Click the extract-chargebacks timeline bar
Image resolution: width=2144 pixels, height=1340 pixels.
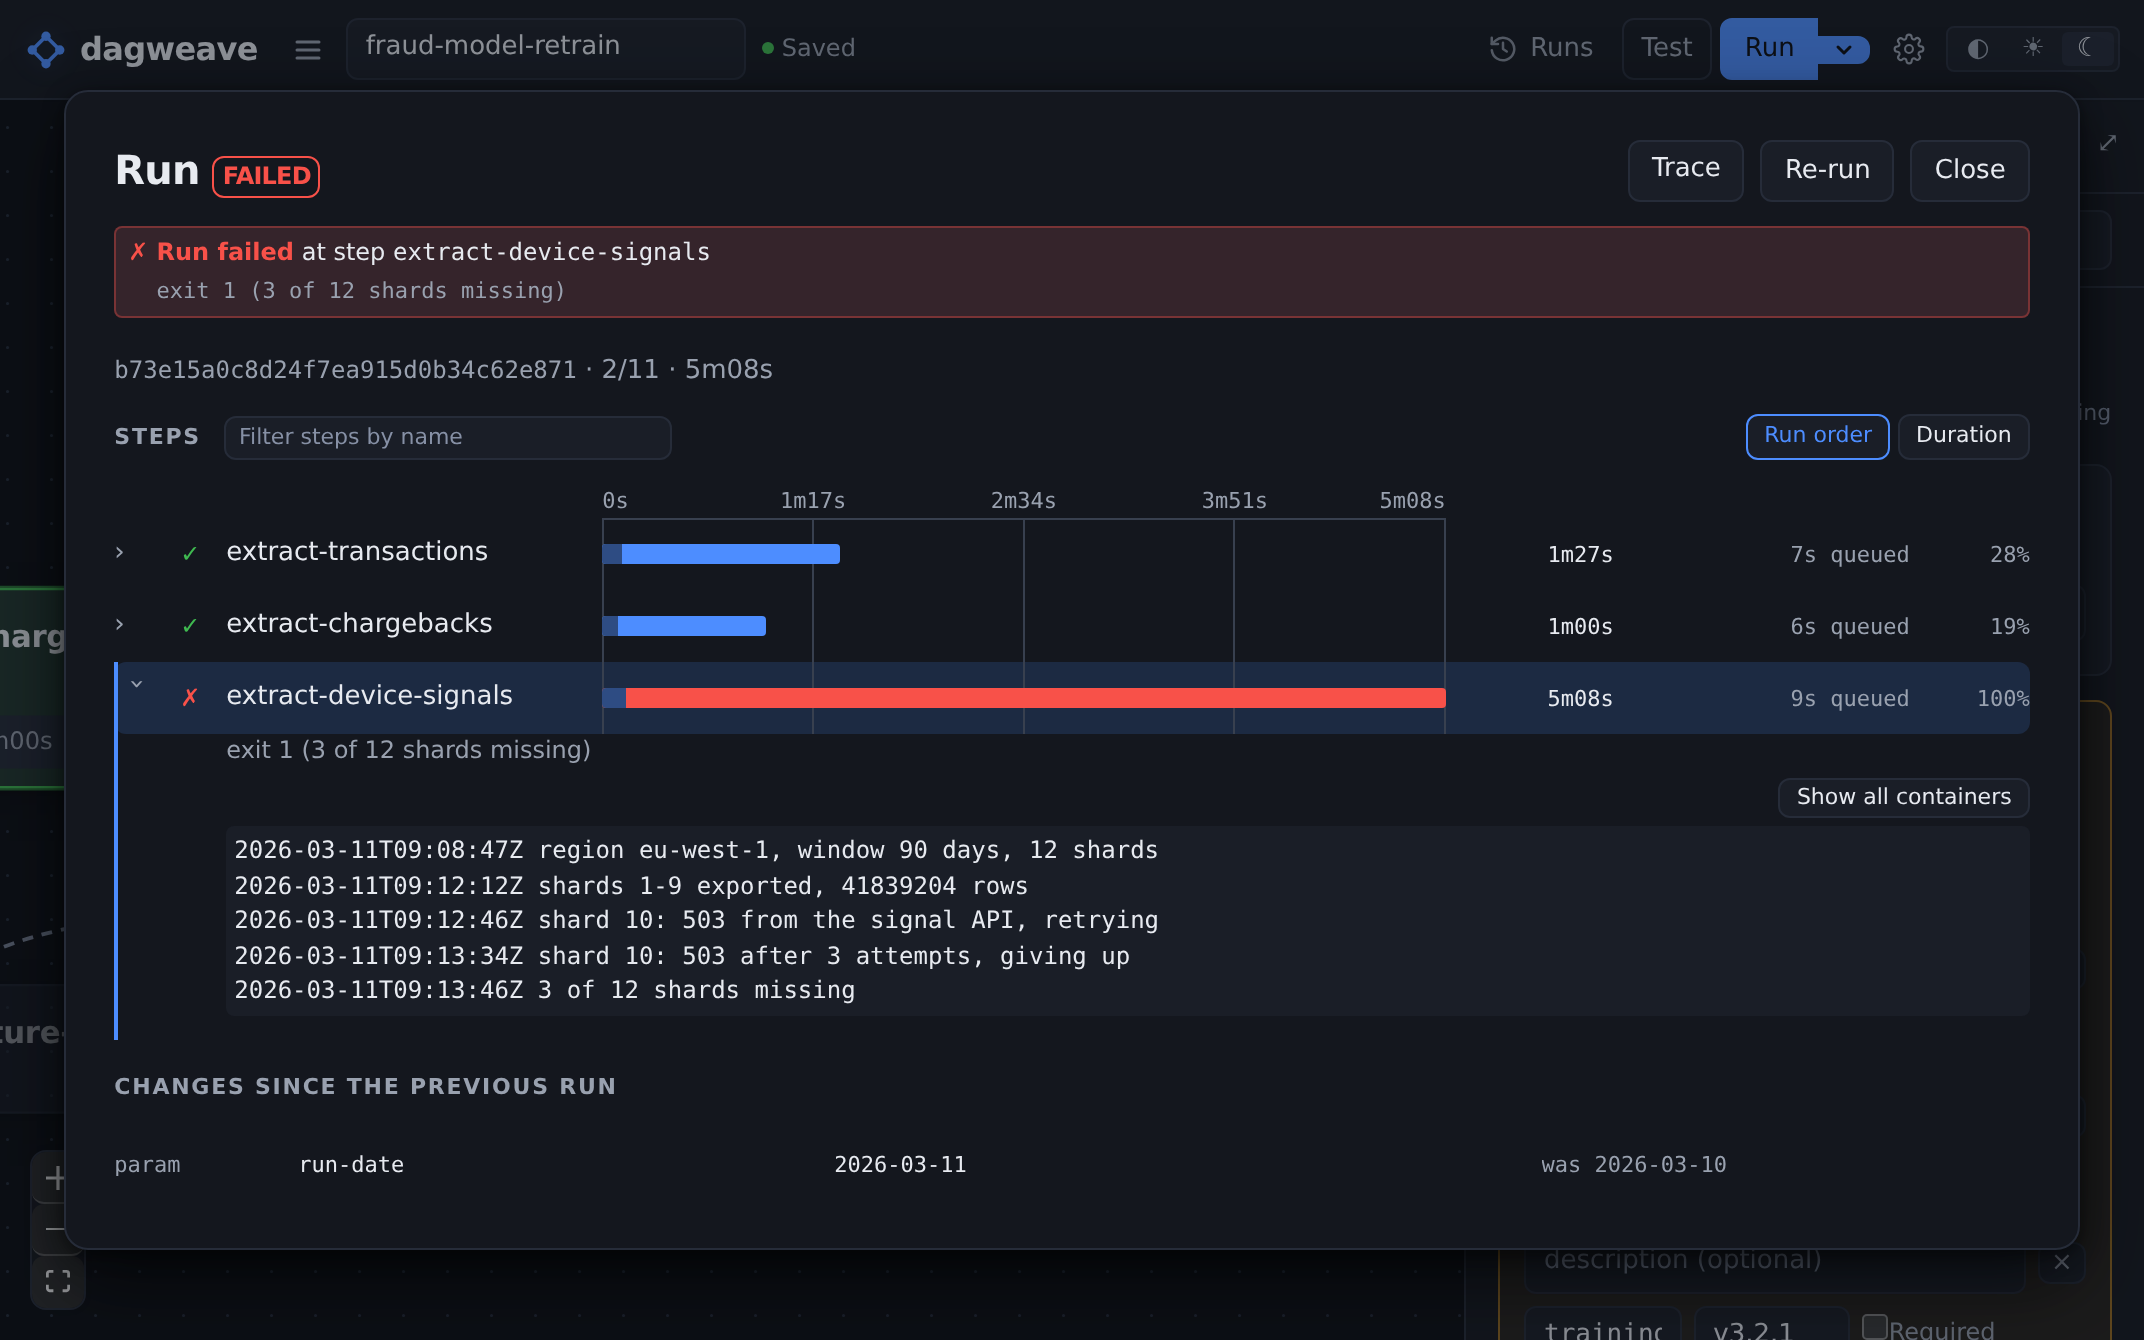click(684, 626)
